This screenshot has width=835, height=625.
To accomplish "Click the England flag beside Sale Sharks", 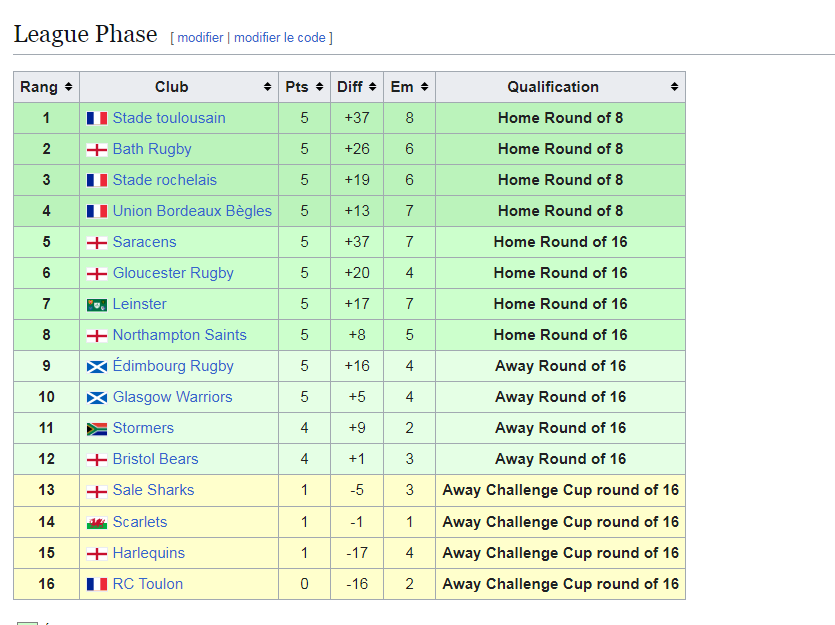I will click(x=97, y=491).
